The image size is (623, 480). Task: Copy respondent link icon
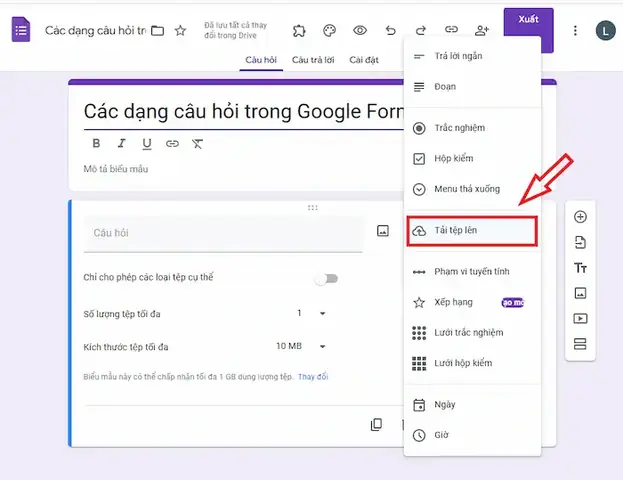[x=451, y=29]
